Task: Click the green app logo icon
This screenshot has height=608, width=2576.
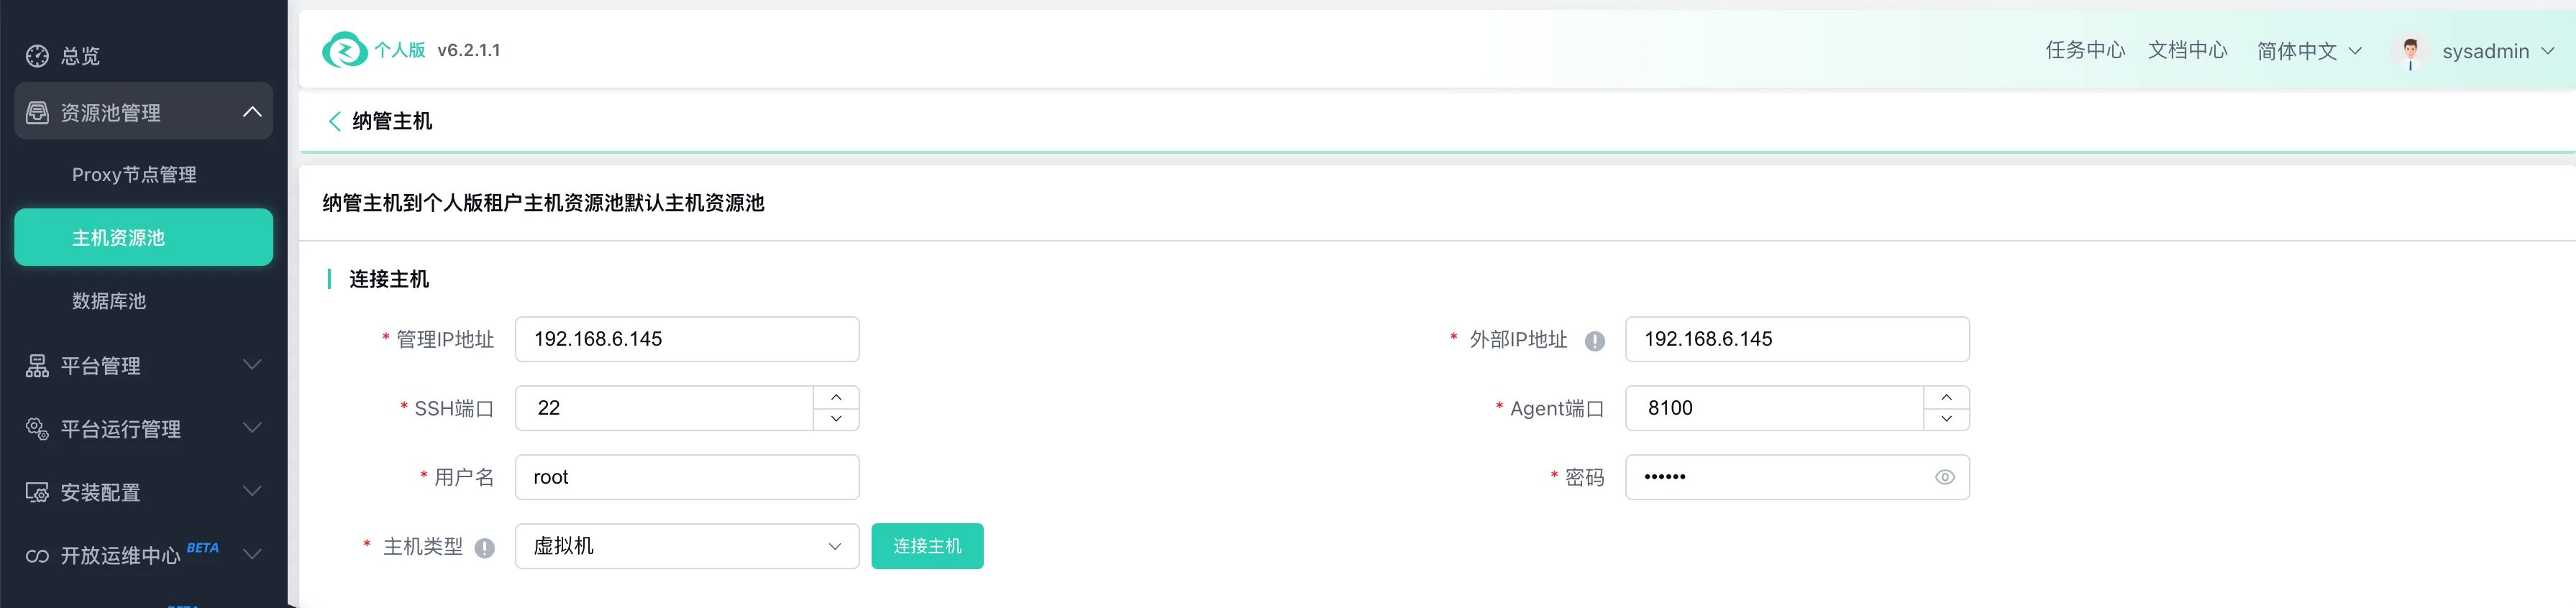Action: (x=345, y=50)
